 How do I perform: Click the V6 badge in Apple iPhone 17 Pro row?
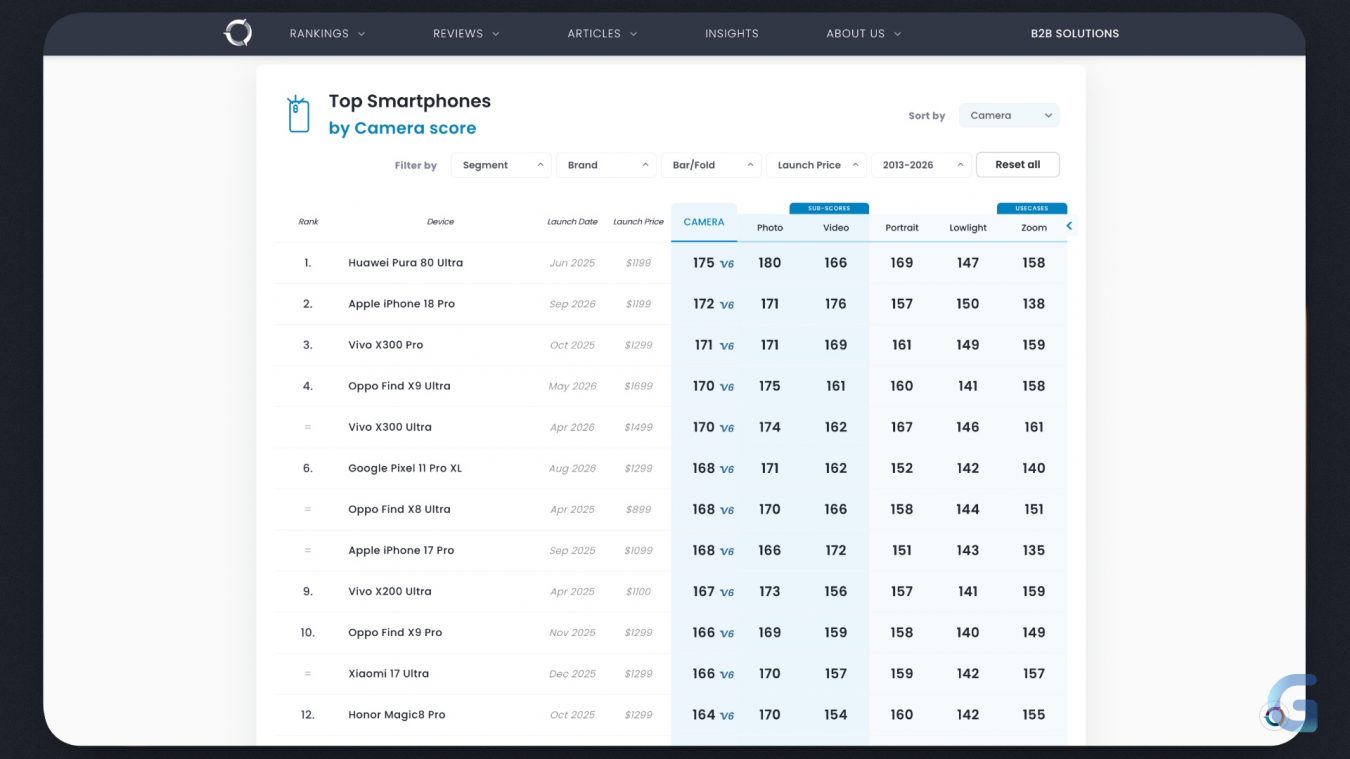click(727, 551)
